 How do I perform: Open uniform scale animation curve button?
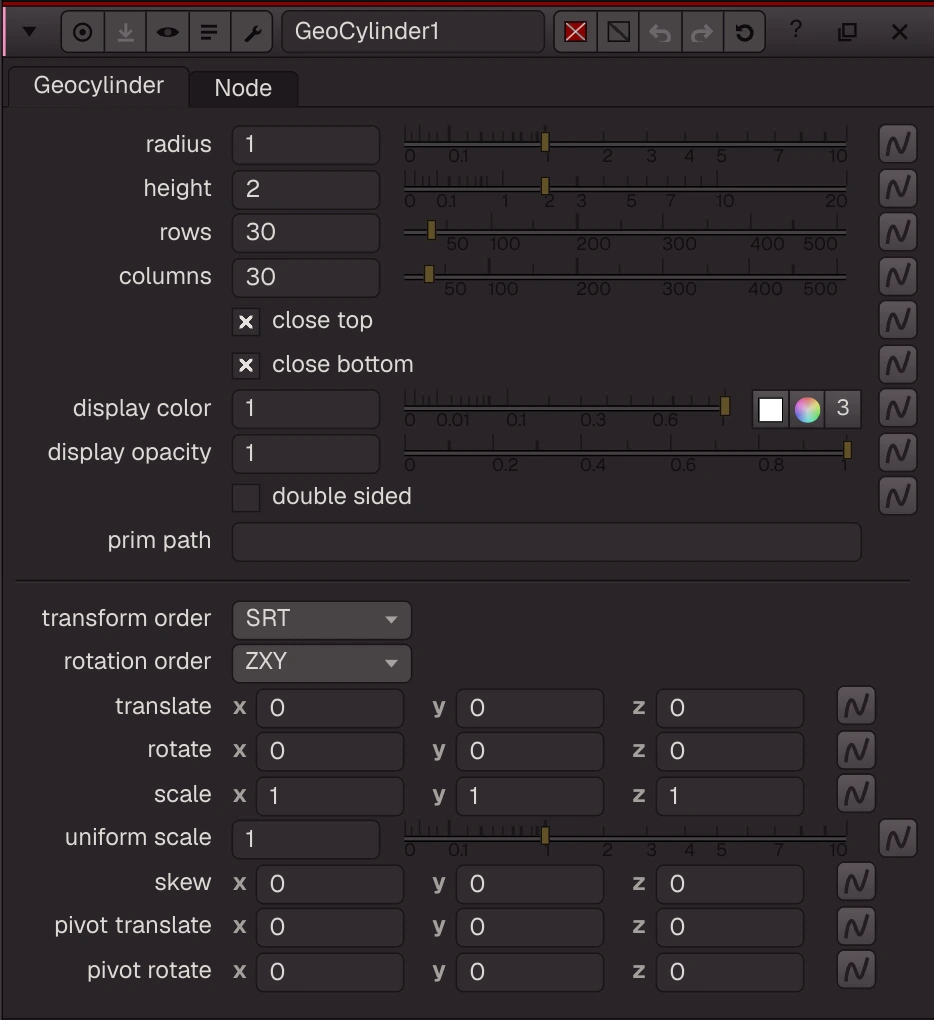tap(898, 838)
